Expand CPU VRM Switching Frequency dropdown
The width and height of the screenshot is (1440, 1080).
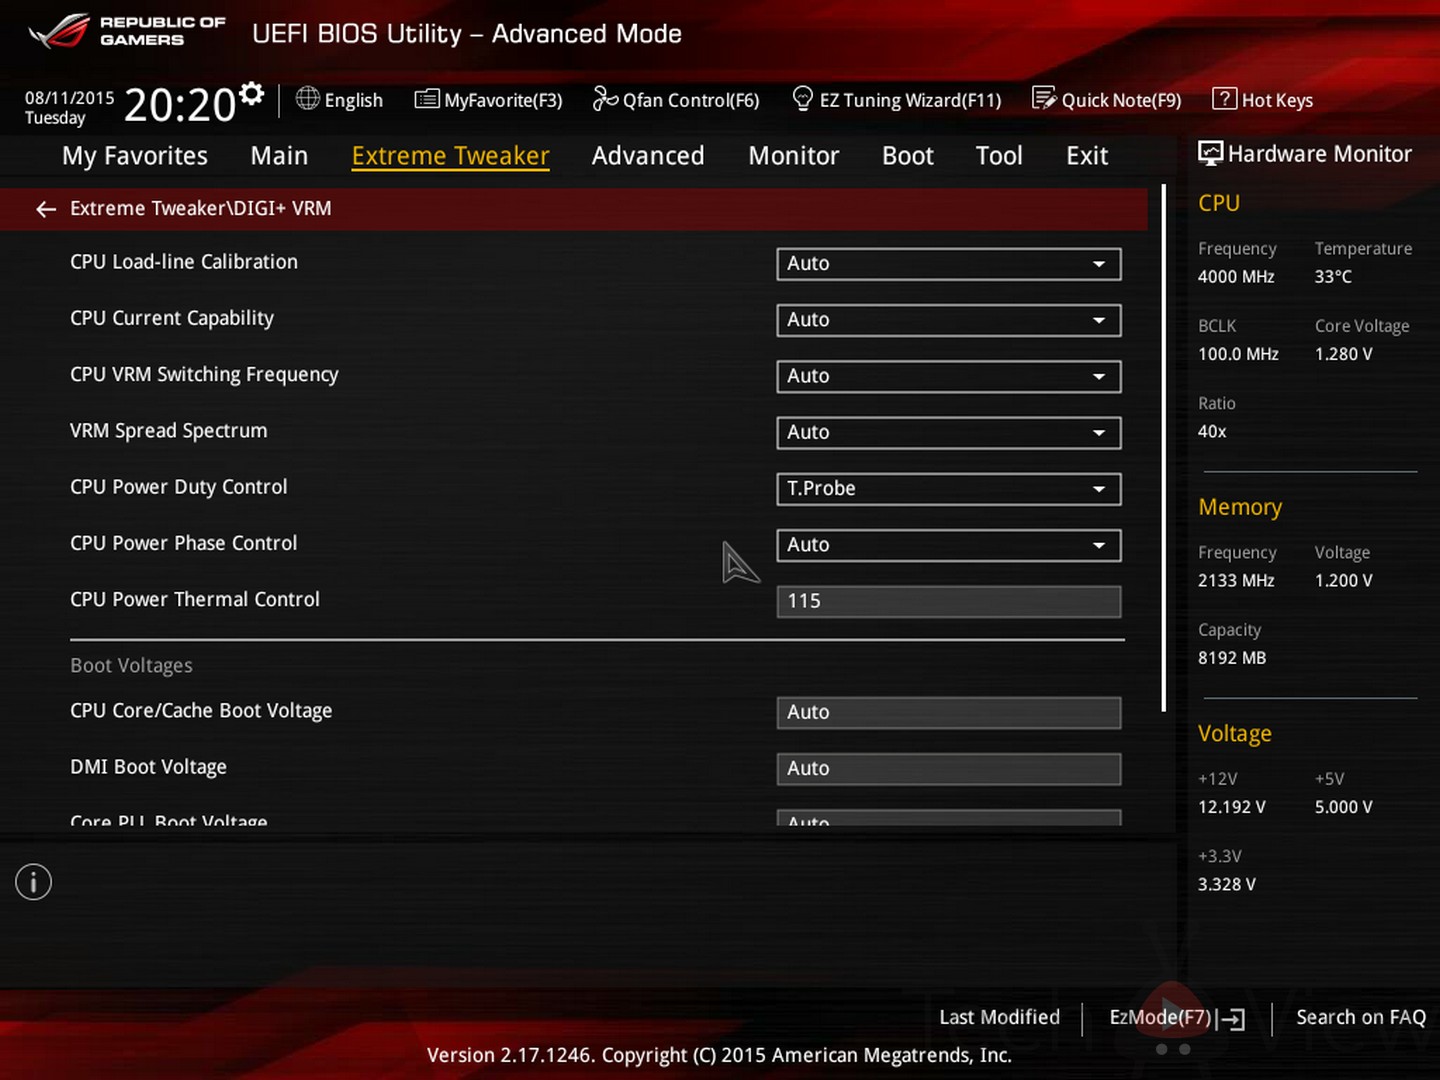(948, 376)
